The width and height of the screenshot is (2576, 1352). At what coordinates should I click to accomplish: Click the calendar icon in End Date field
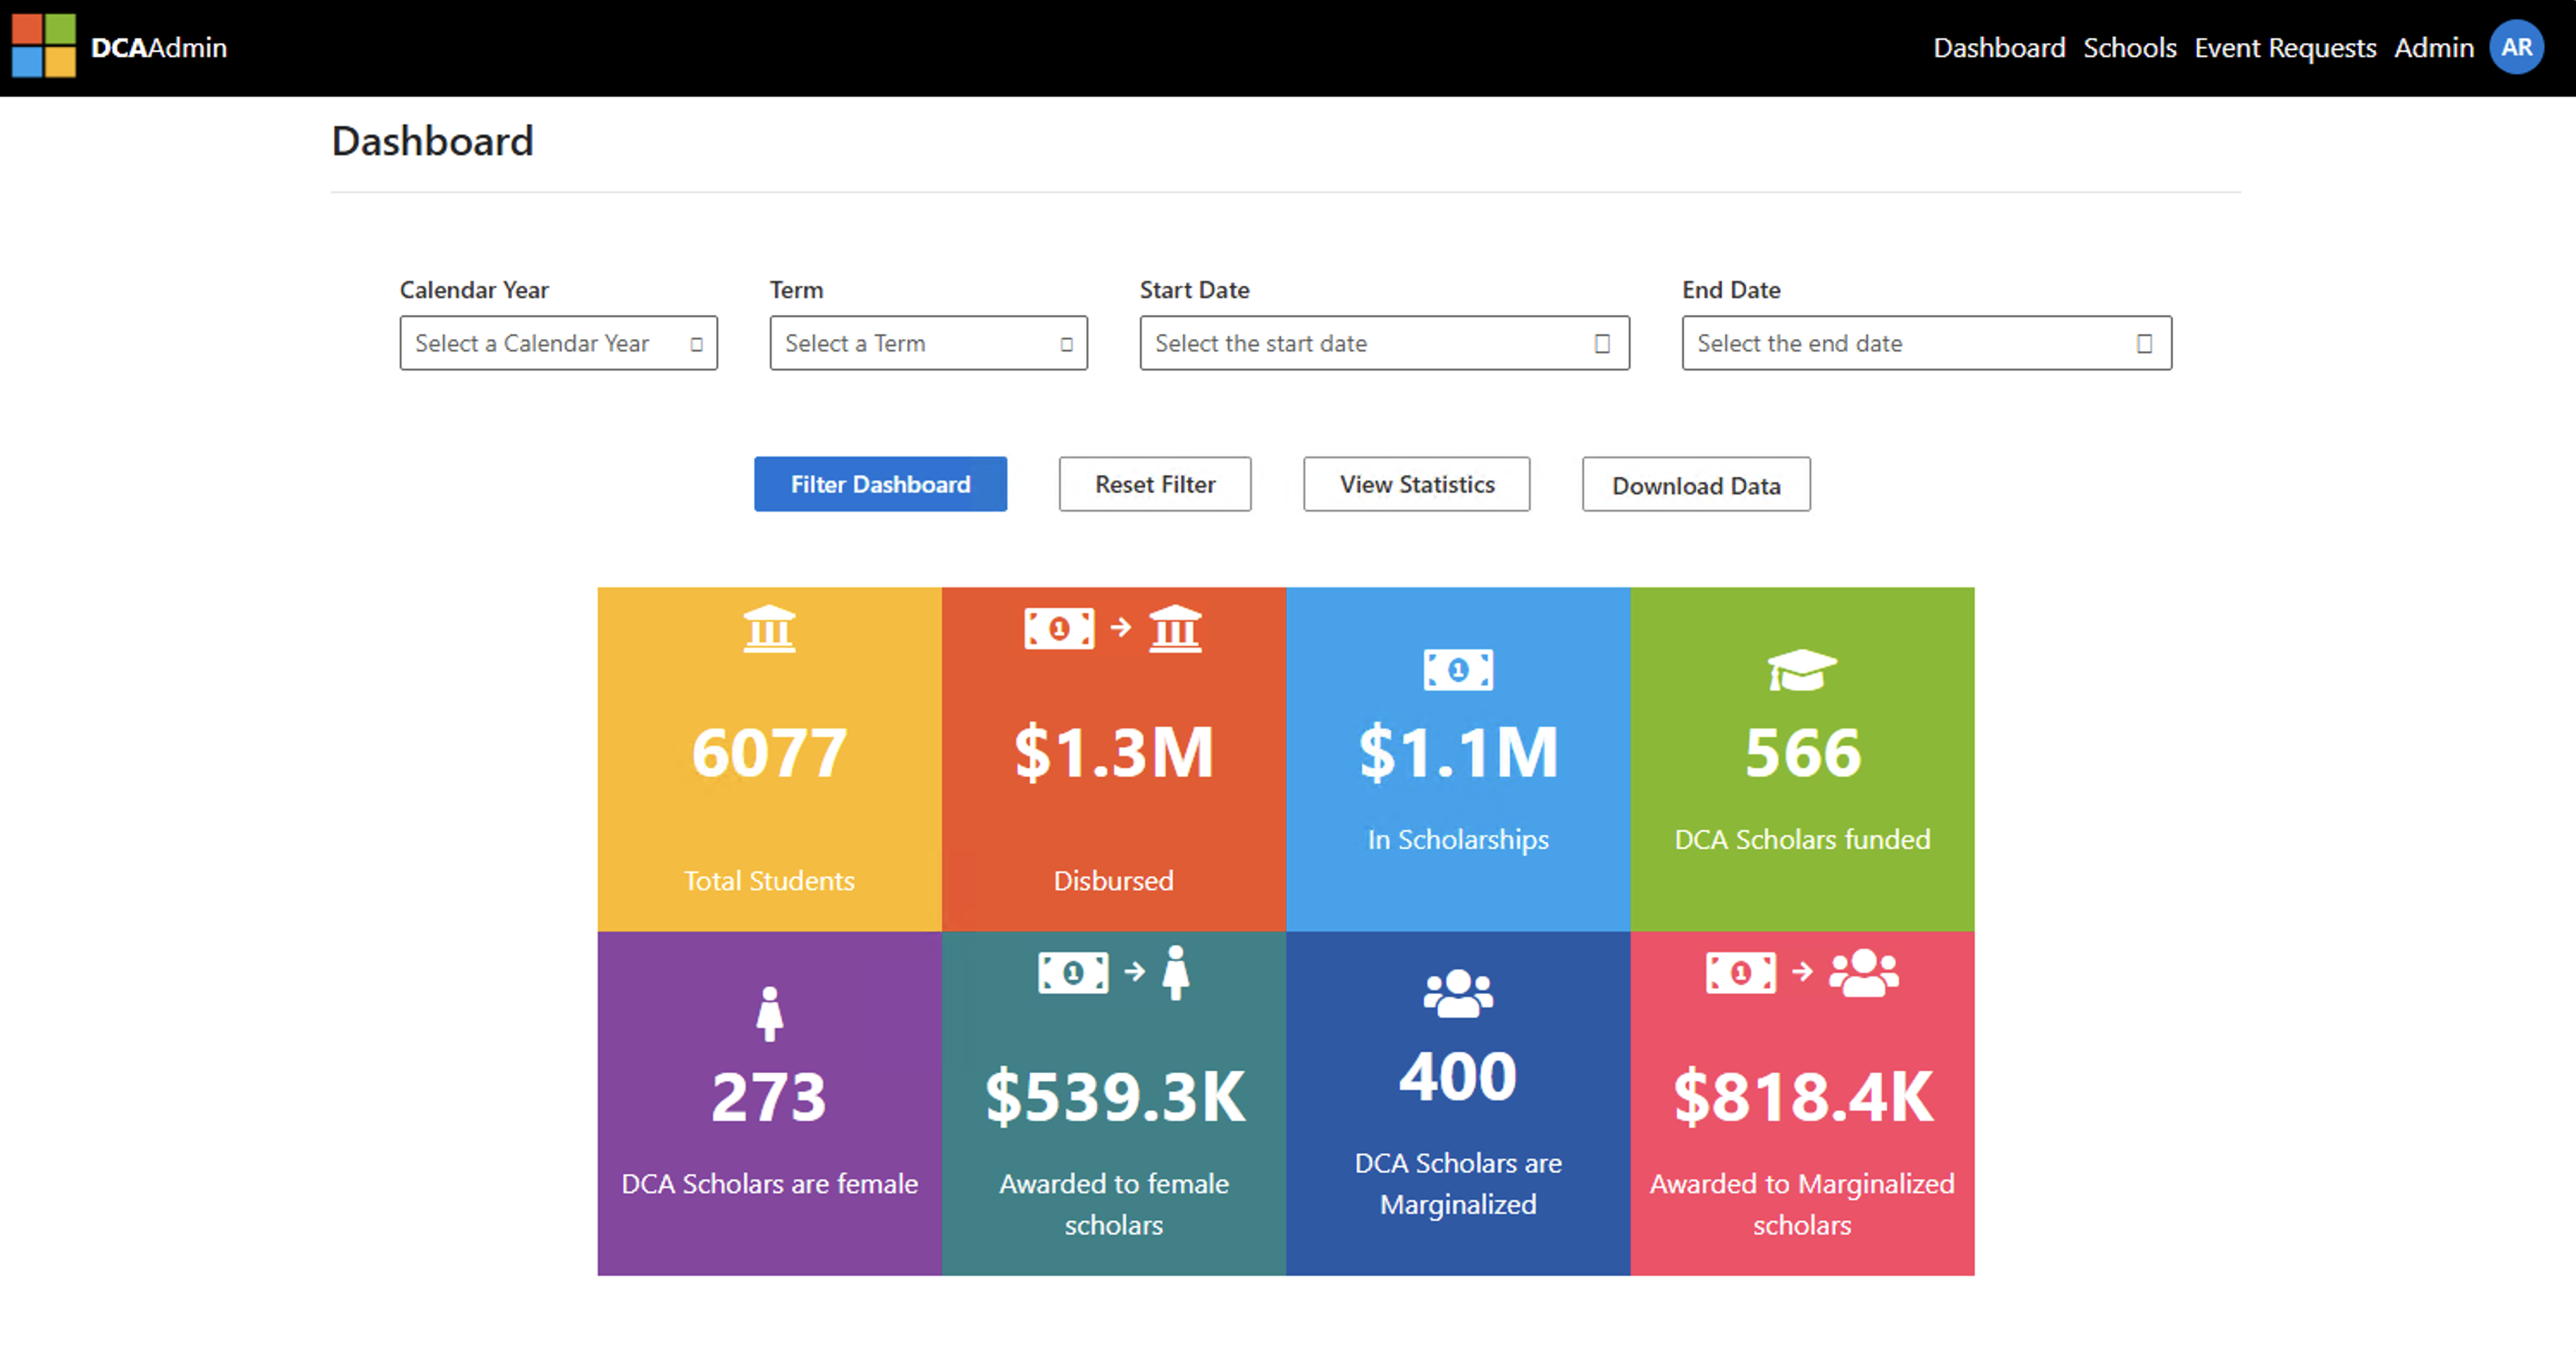tap(2143, 344)
